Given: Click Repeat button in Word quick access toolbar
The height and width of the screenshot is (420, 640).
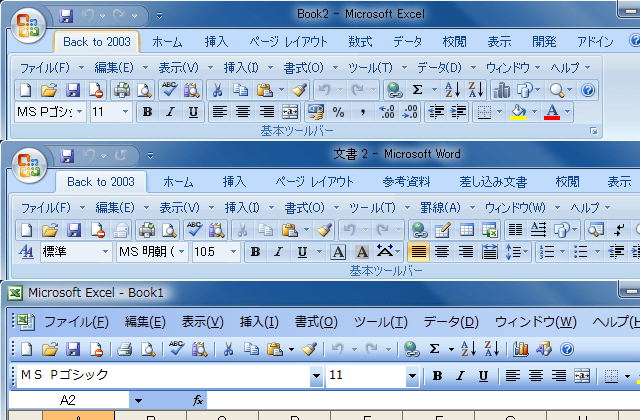Looking at the screenshot, I should [121, 156].
